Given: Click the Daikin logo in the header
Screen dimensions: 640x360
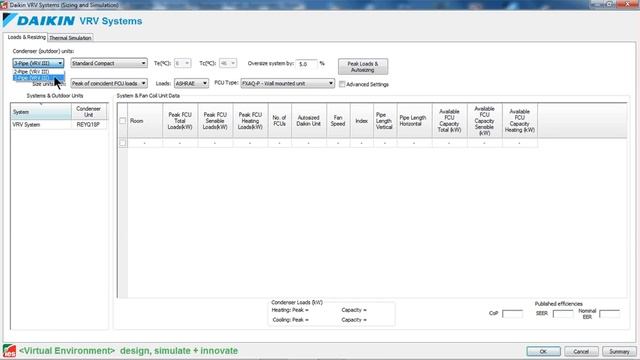Looking at the screenshot, I should [39, 21].
